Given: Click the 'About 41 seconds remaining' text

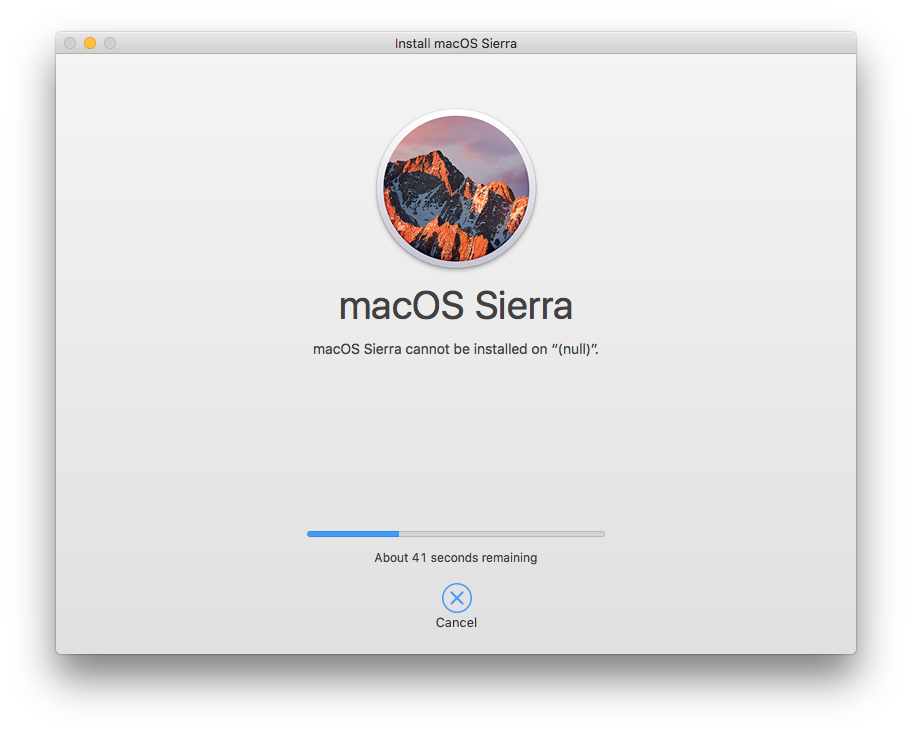Looking at the screenshot, I should (455, 558).
